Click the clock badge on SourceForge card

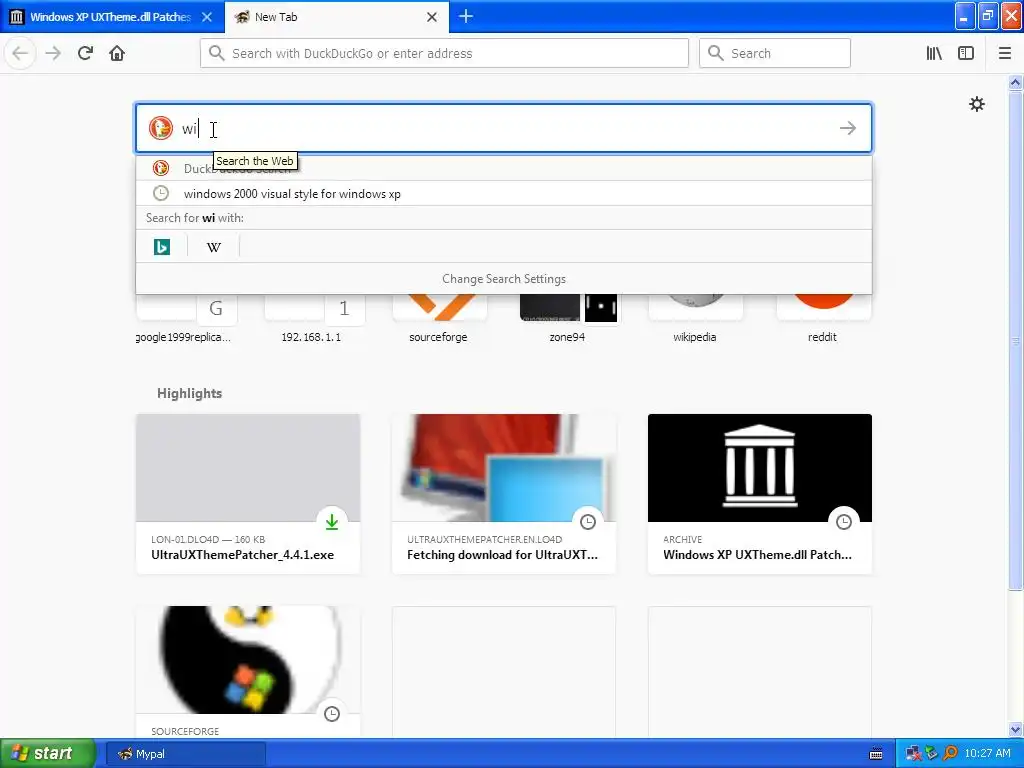click(332, 713)
